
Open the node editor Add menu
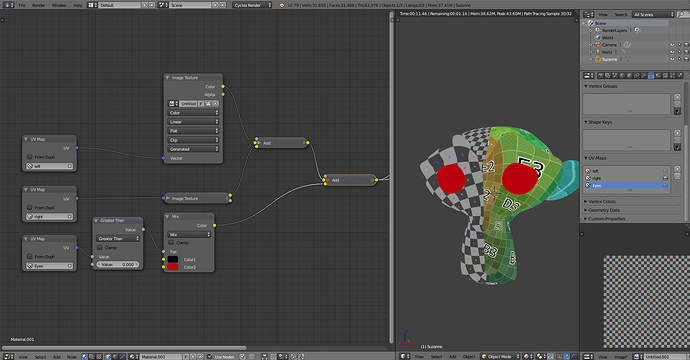[x=57, y=356]
